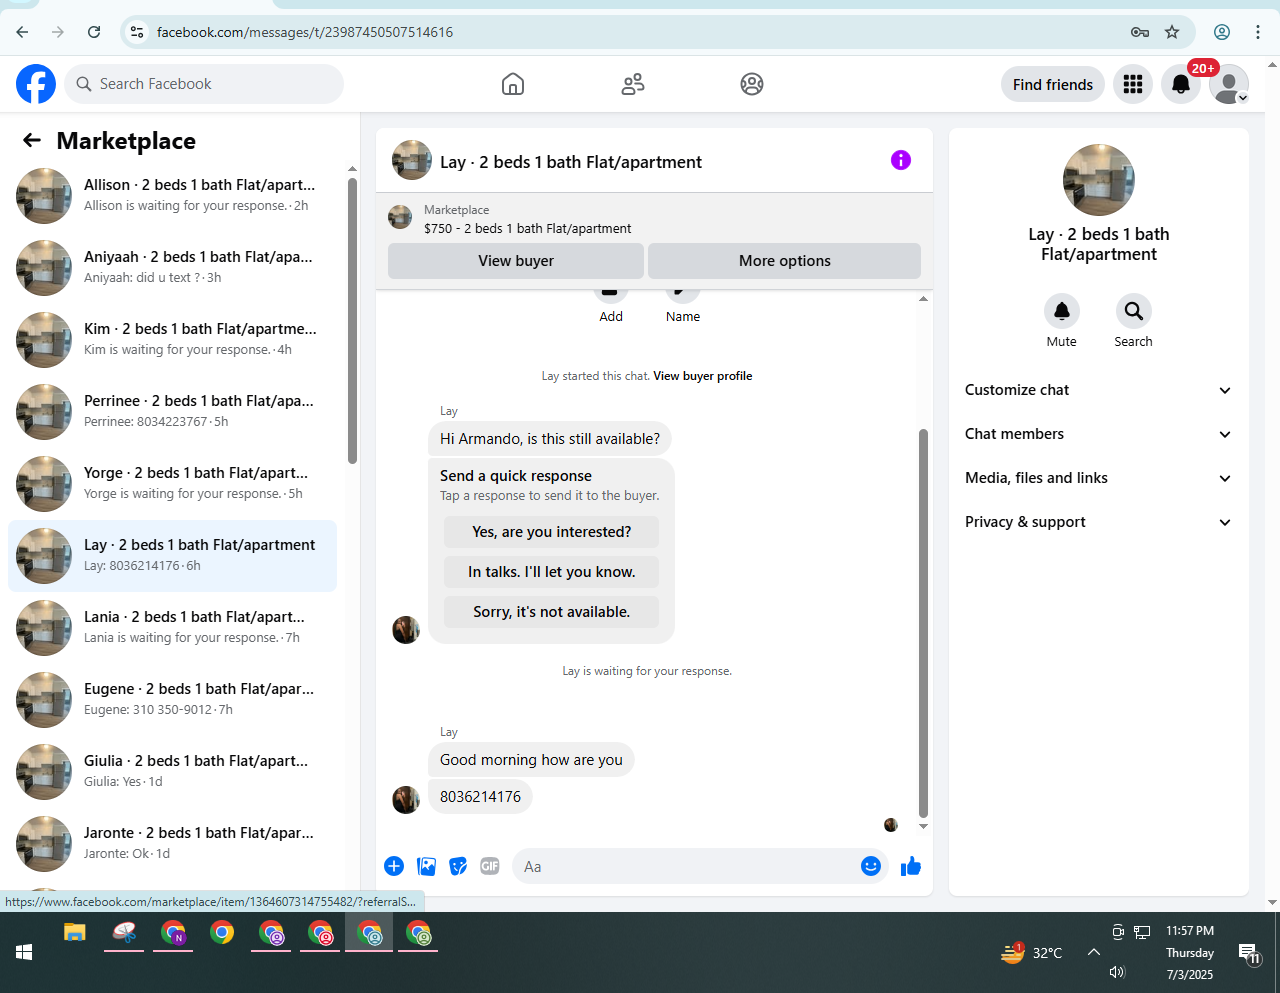Click View buyer button
This screenshot has width=1280, height=993.
tap(516, 261)
